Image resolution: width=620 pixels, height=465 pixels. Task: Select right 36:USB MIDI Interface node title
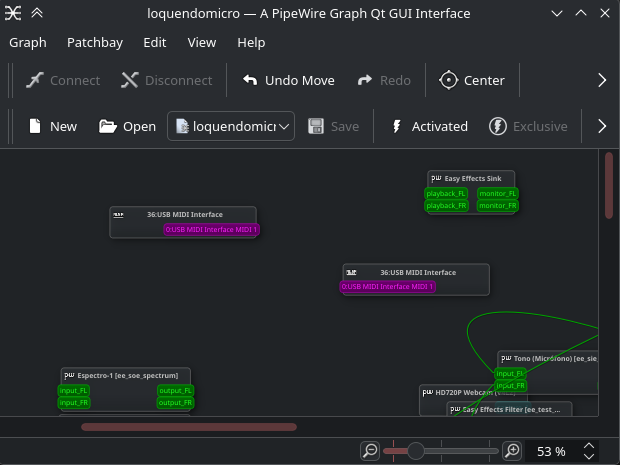click(x=418, y=272)
